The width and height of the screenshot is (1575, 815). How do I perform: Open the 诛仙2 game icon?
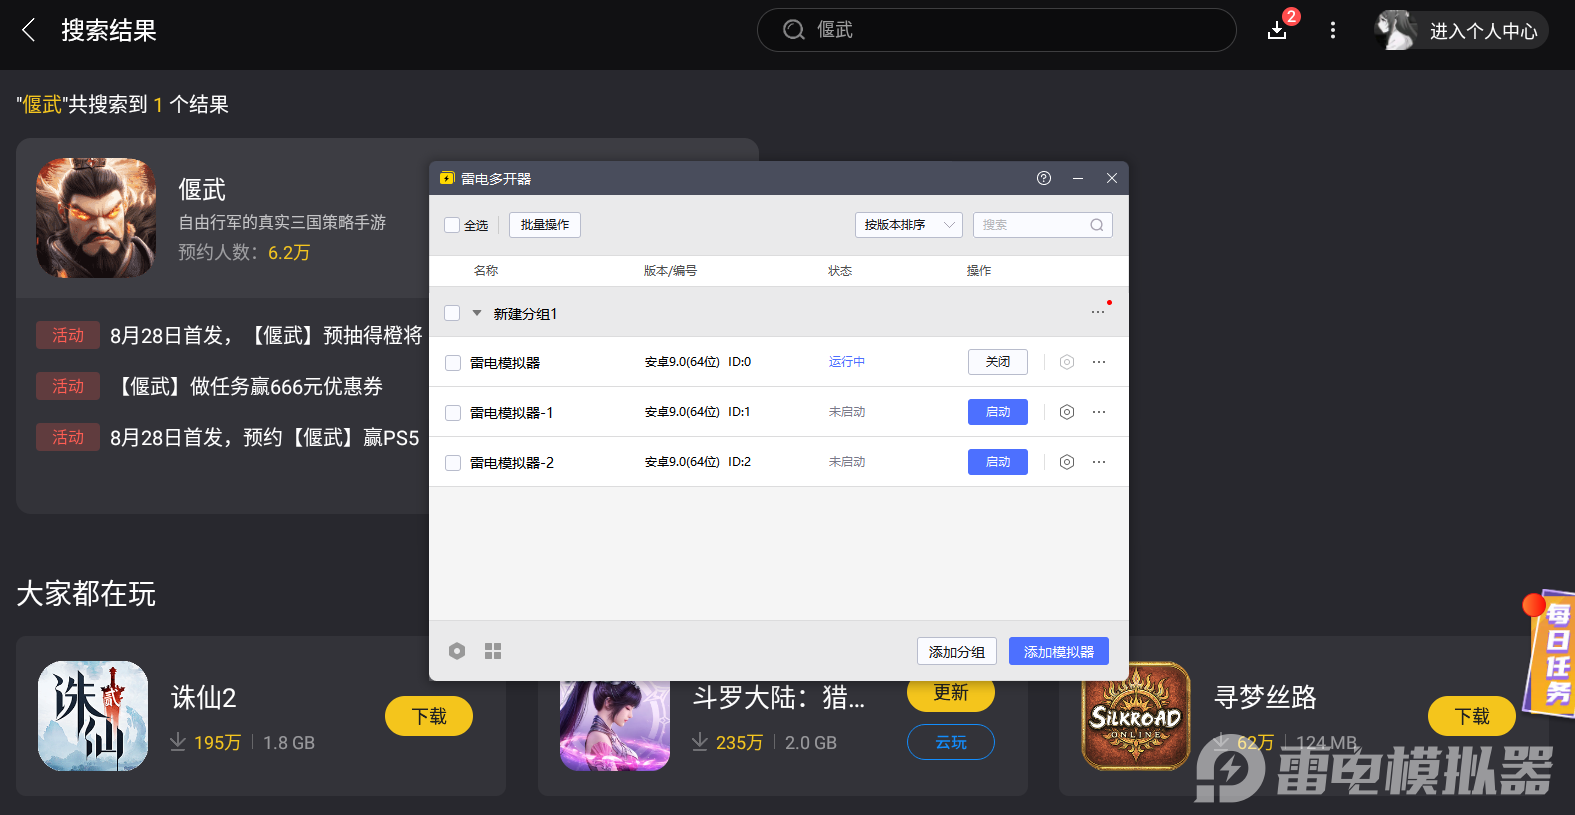tap(93, 716)
